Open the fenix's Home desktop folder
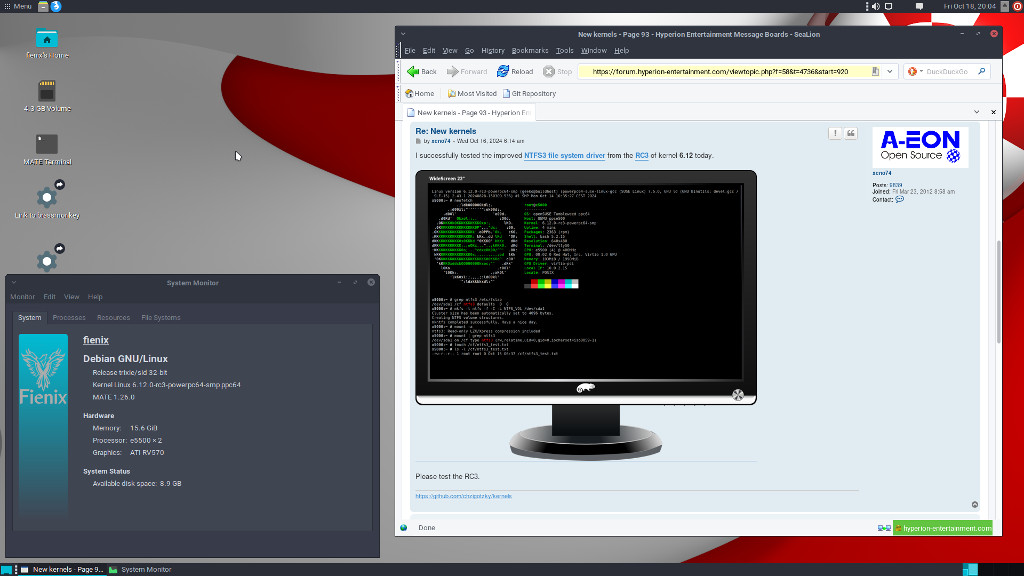This screenshot has height=576, width=1024. [x=47, y=44]
